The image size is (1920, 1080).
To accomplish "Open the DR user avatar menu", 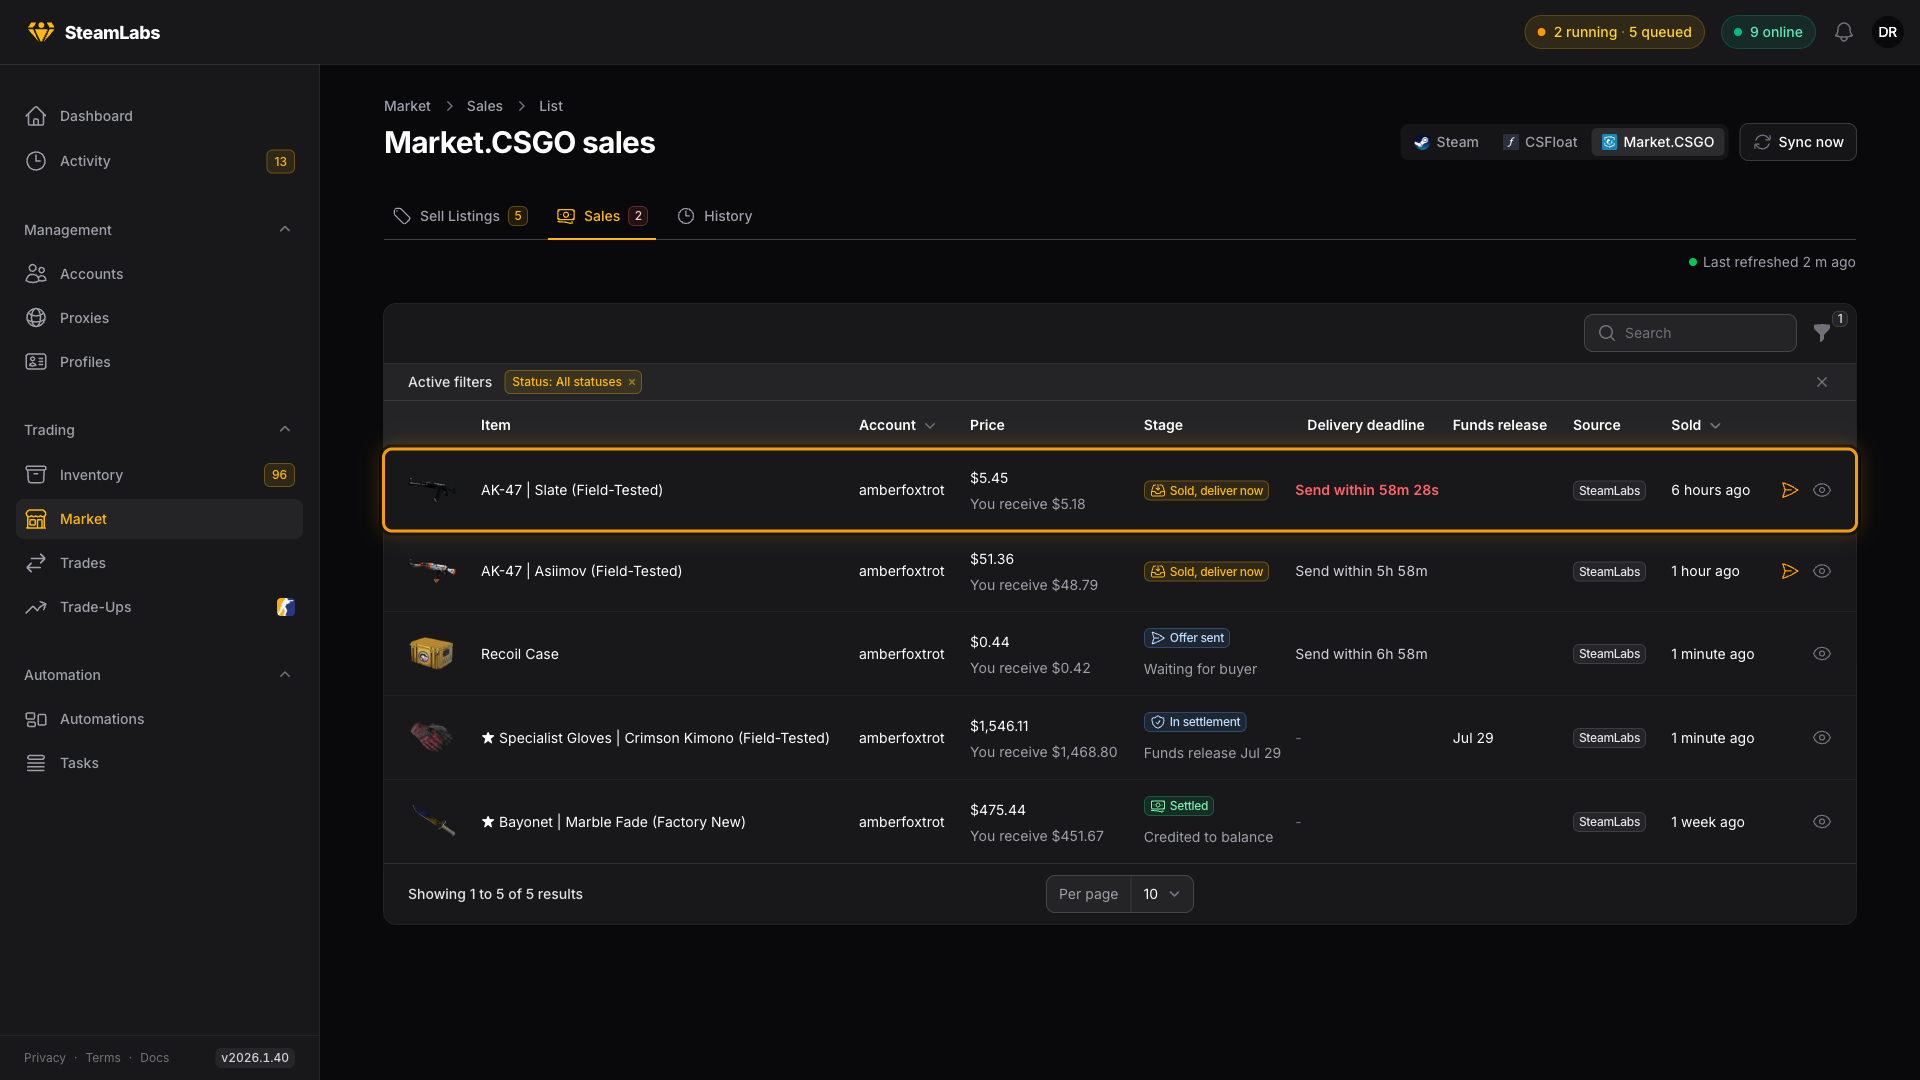I will 1888,32.
